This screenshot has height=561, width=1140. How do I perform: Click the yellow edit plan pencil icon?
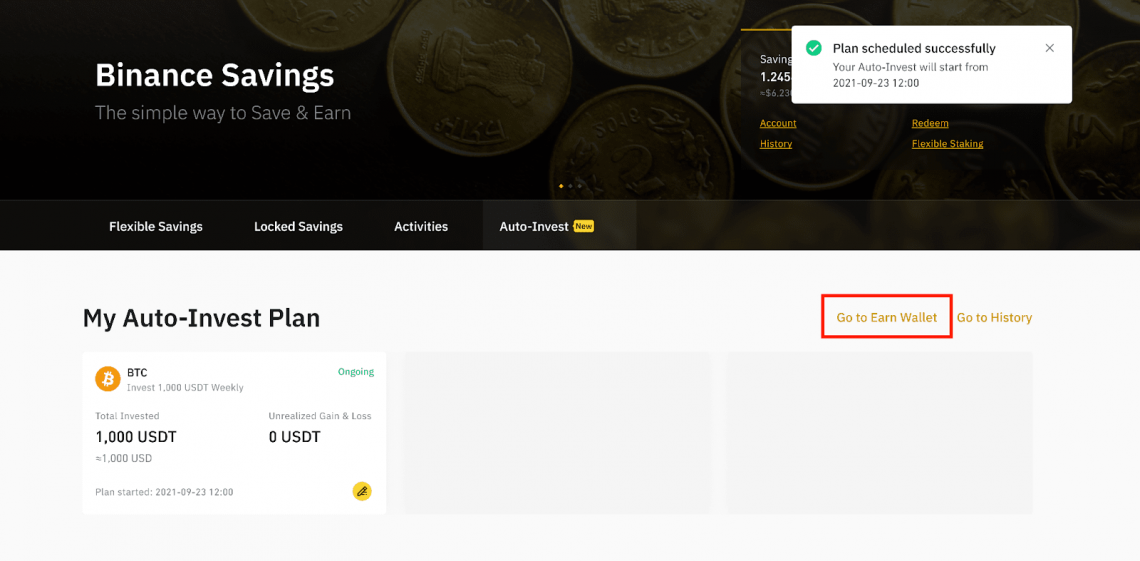362,491
